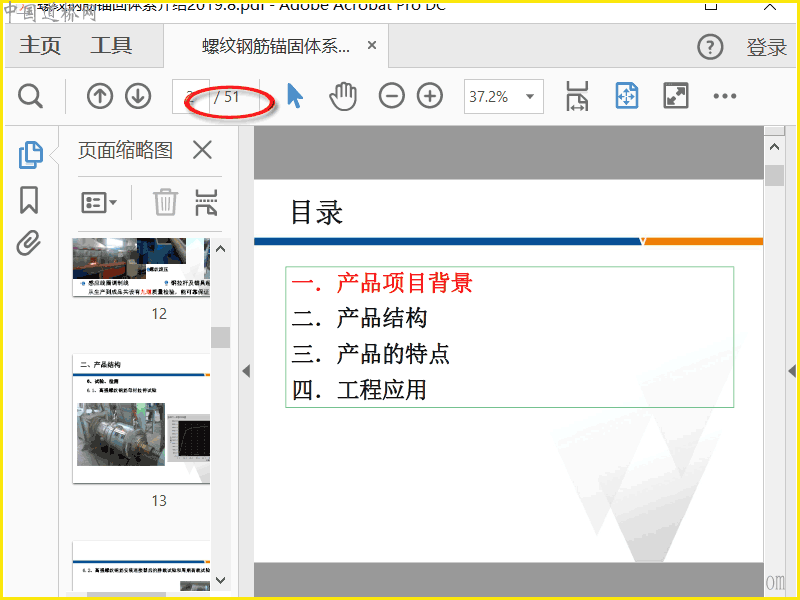Switch to full screen reading mode

[x=676, y=95]
